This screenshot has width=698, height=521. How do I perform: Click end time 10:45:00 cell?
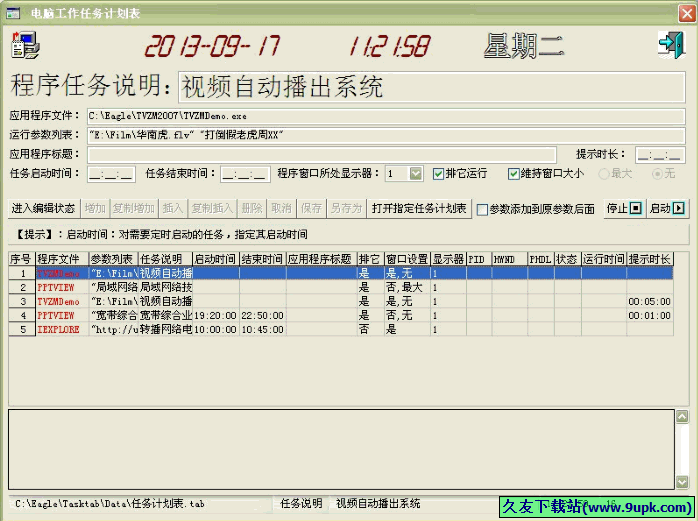pos(263,330)
